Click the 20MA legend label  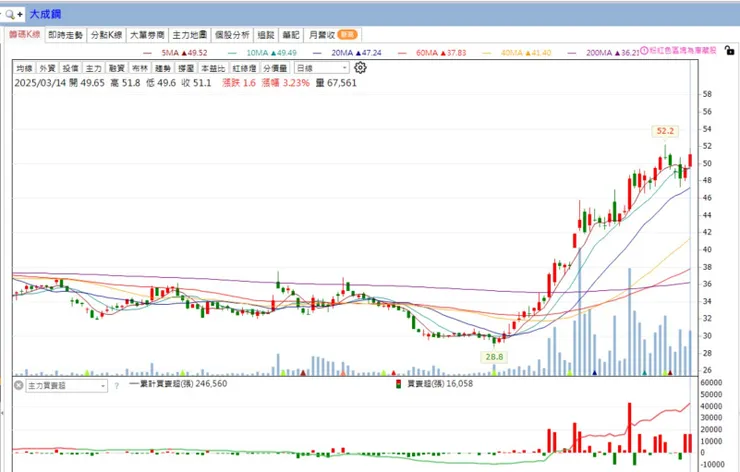(x=356, y=53)
